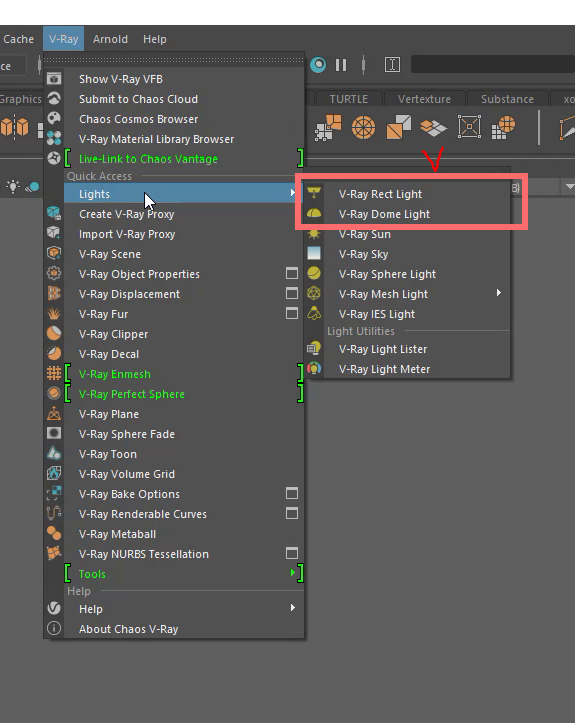Click the V-Ray Volume Grid icon
Image resolution: width=575 pixels, height=723 pixels.
[54, 473]
